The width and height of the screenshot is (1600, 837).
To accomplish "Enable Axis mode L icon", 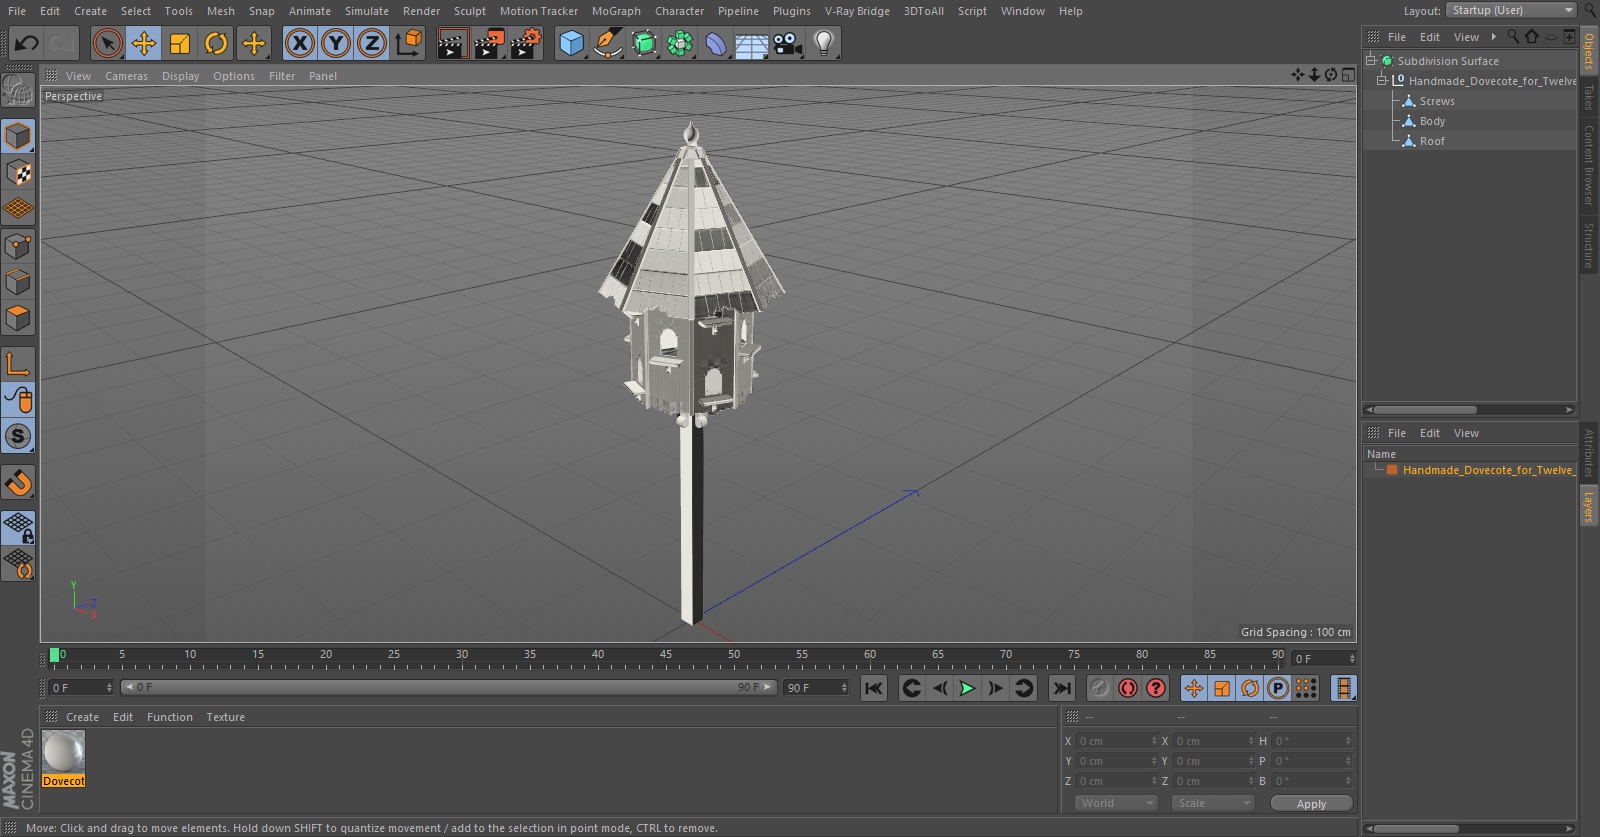I will [x=18, y=364].
